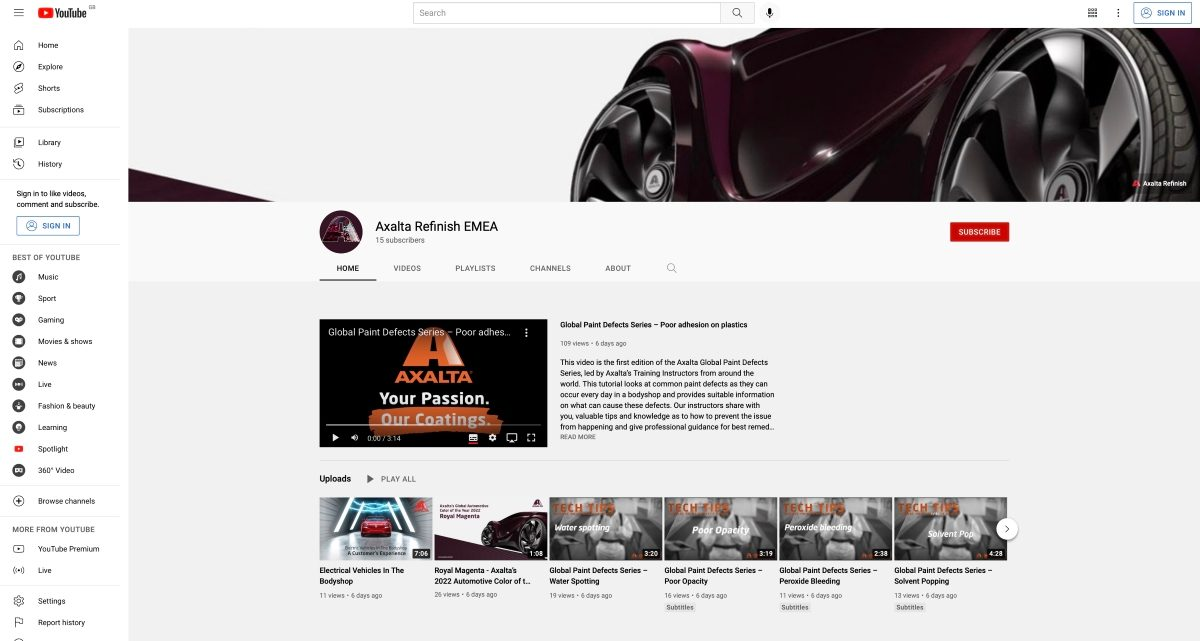Image resolution: width=1200 pixels, height=641 pixels.
Task: Switch to CHANNELS channel tab
Action: click(550, 268)
